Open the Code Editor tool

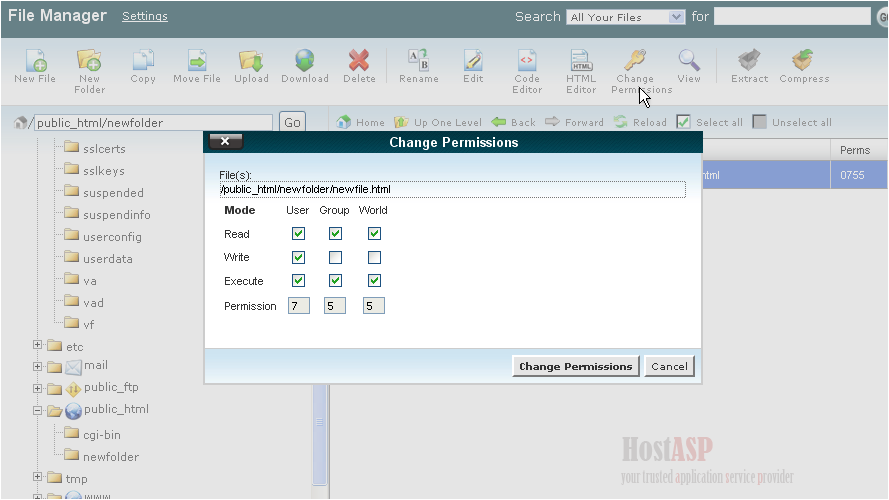pyautogui.click(x=527, y=62)
